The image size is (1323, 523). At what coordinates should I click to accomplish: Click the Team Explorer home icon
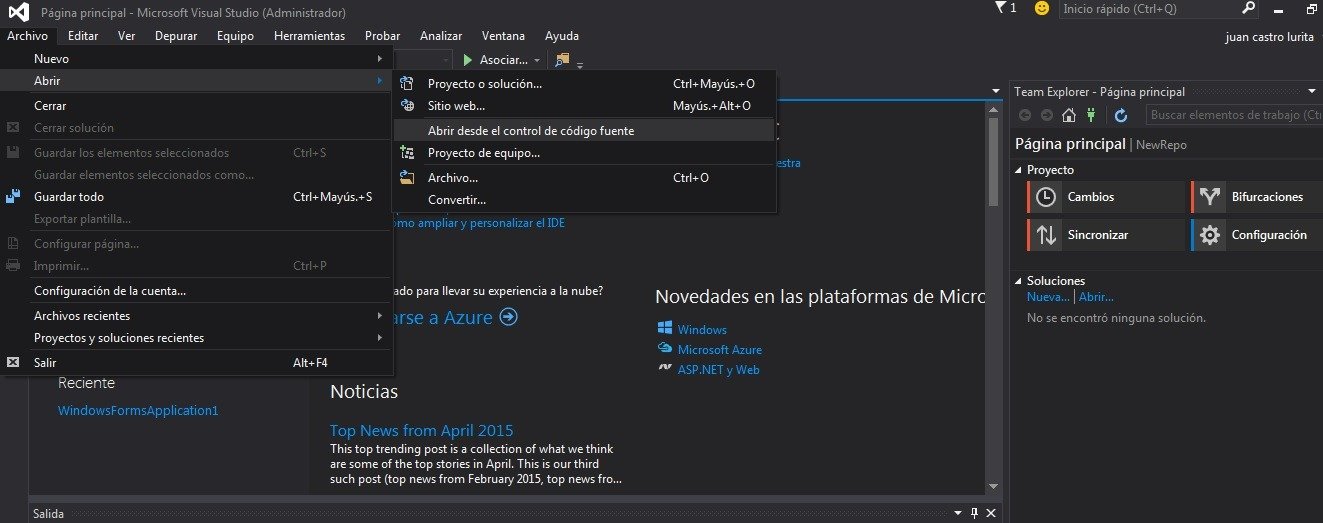pos(1069,115)
